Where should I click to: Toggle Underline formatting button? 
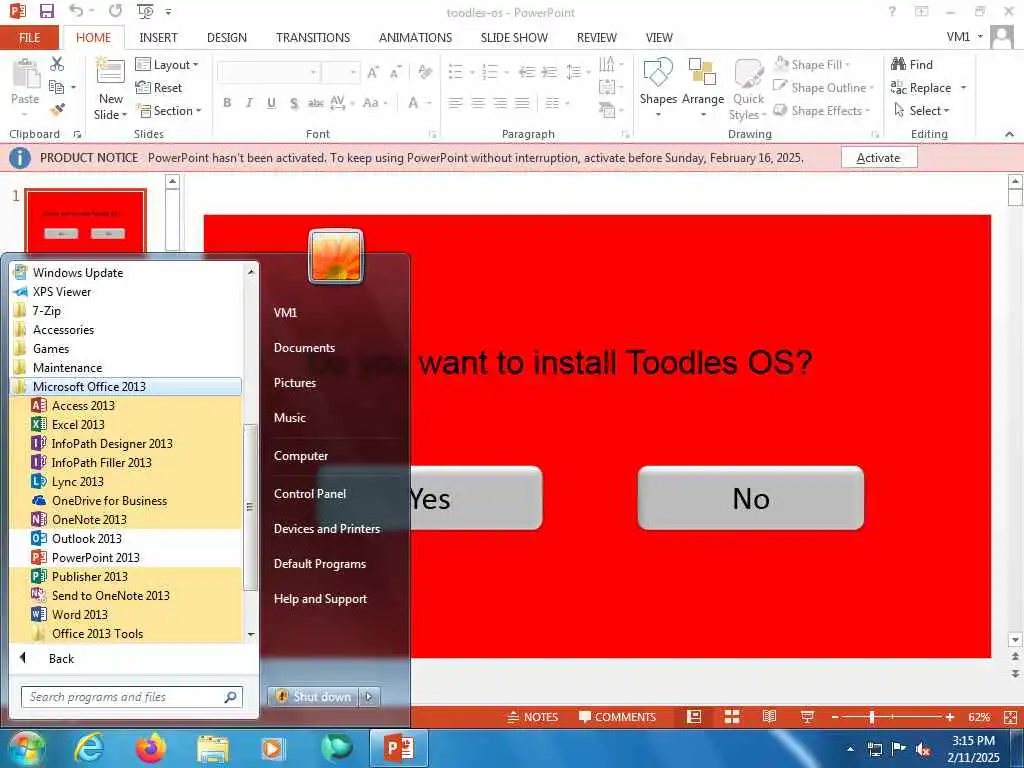271,103
